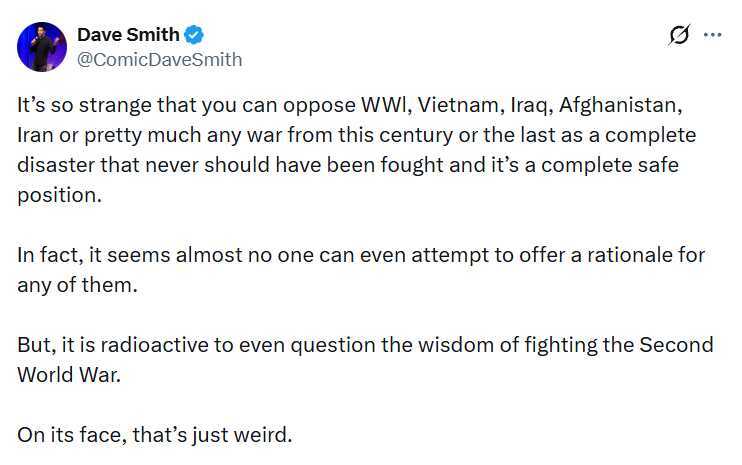Open the Grok explain-this-post icon
The image size is (742, 465).
click(x=680, y=35)
